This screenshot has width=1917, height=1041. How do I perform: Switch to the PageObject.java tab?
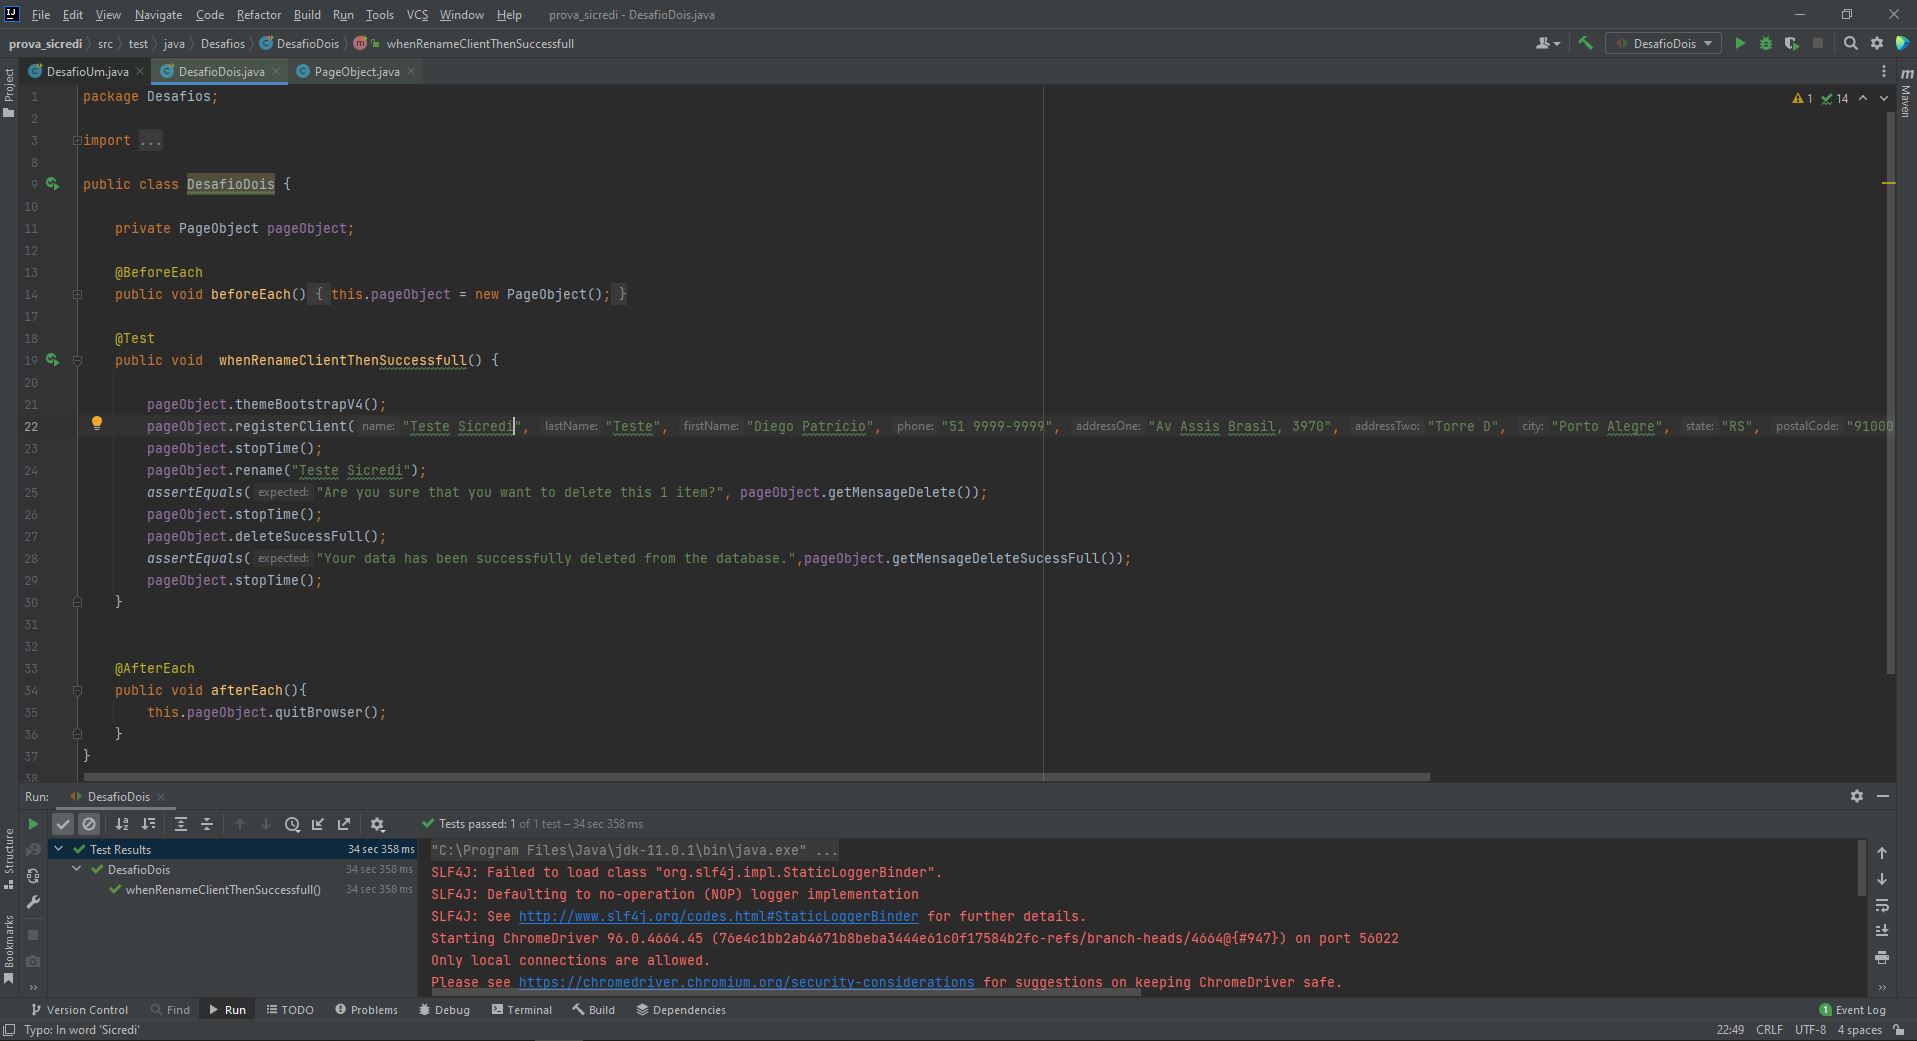pos(355,71)
